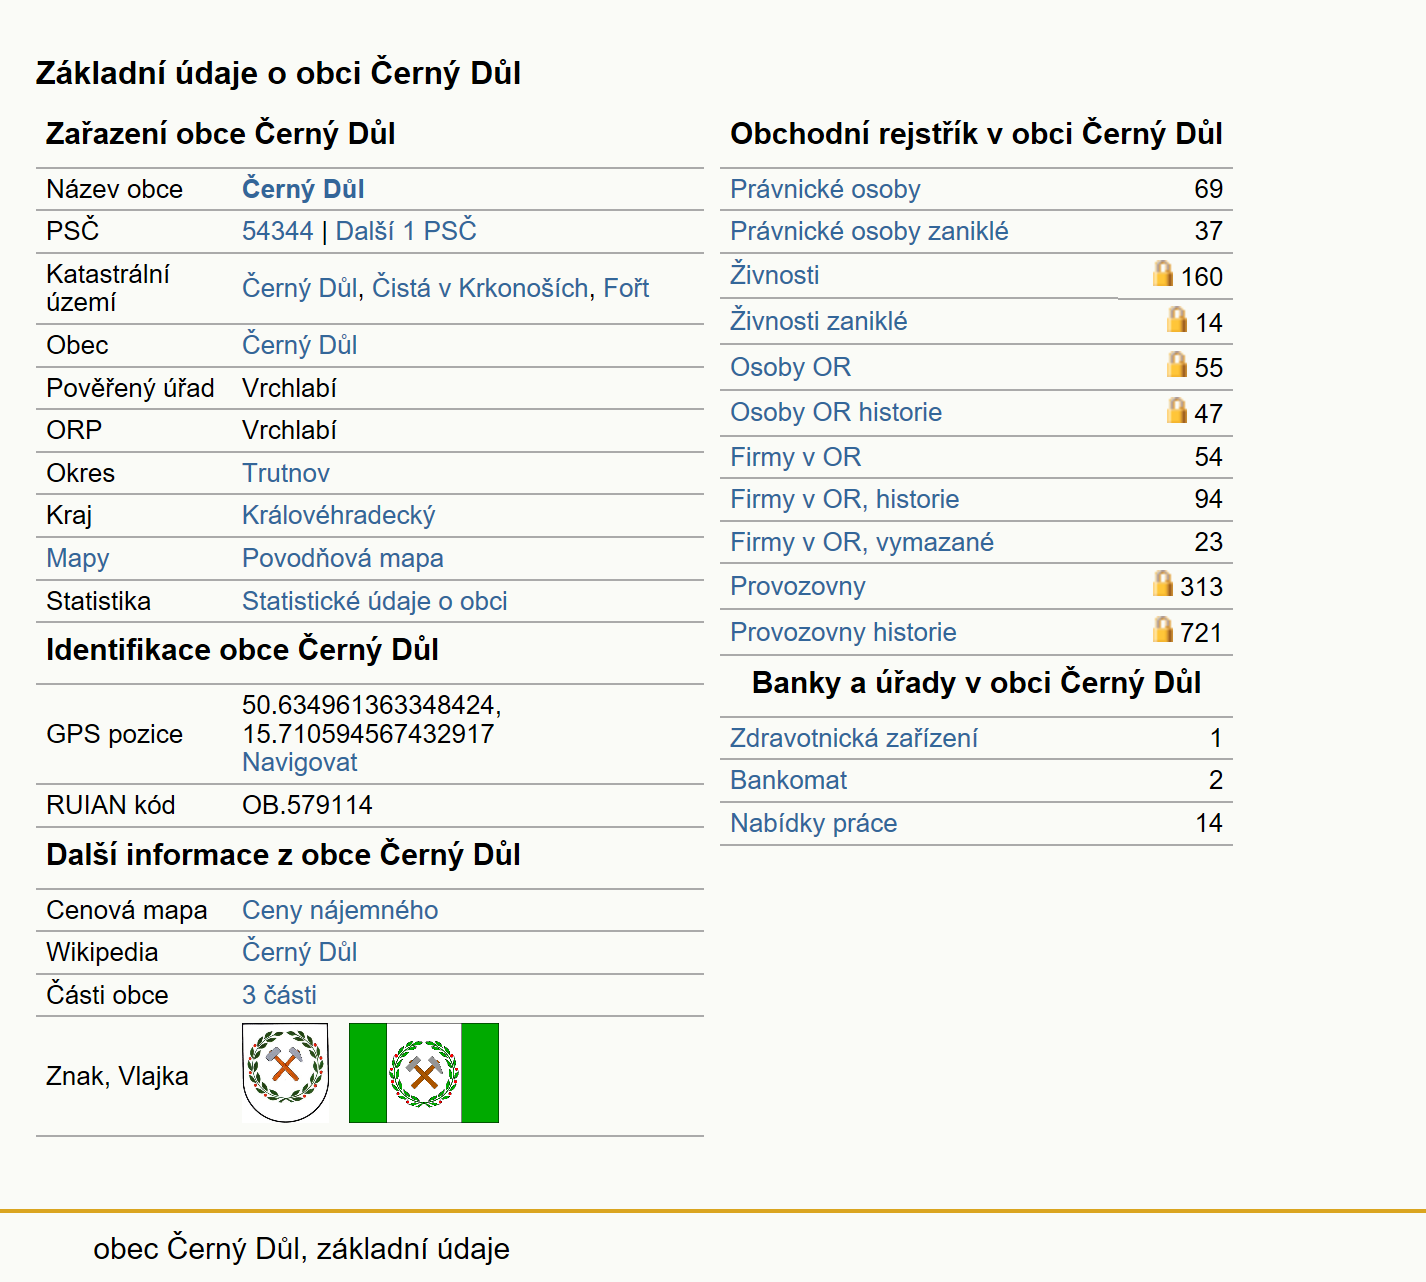Open the 3 části link

279,995
